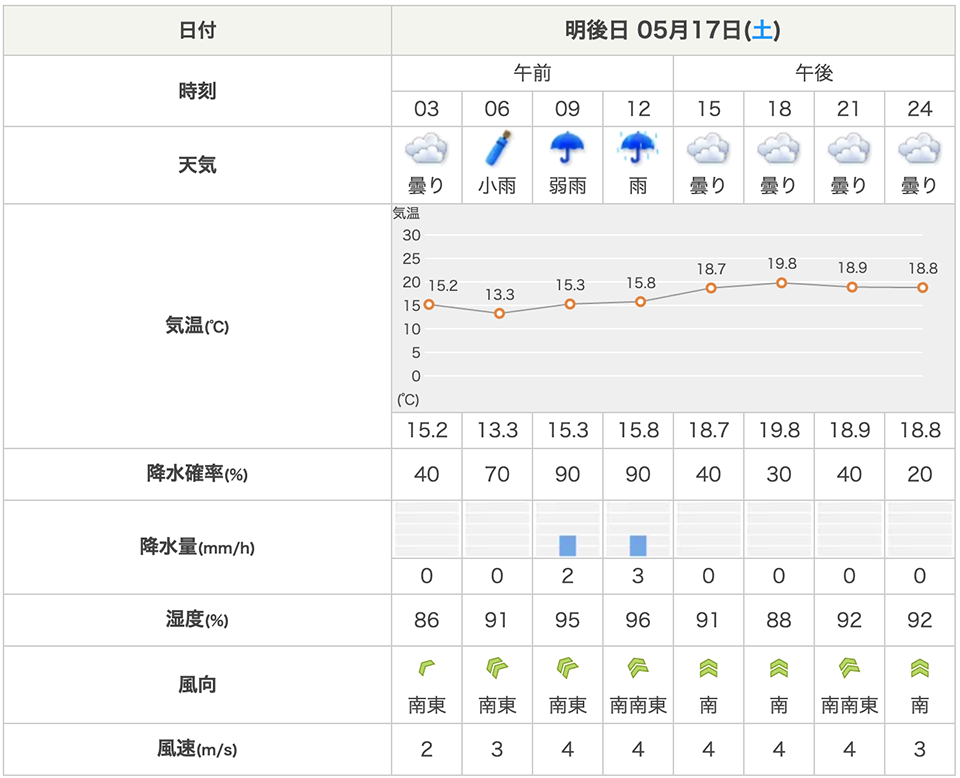Click the blue 土 day label
The height and width of the screenshot is (778, 960).
[762, 30]
